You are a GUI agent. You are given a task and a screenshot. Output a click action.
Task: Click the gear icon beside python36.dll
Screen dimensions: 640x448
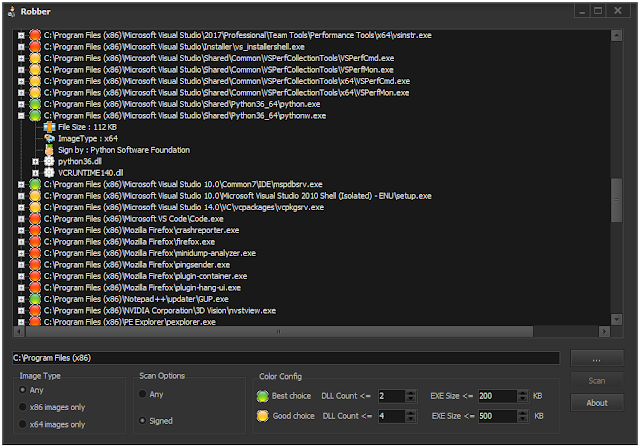tap(49, 161)
